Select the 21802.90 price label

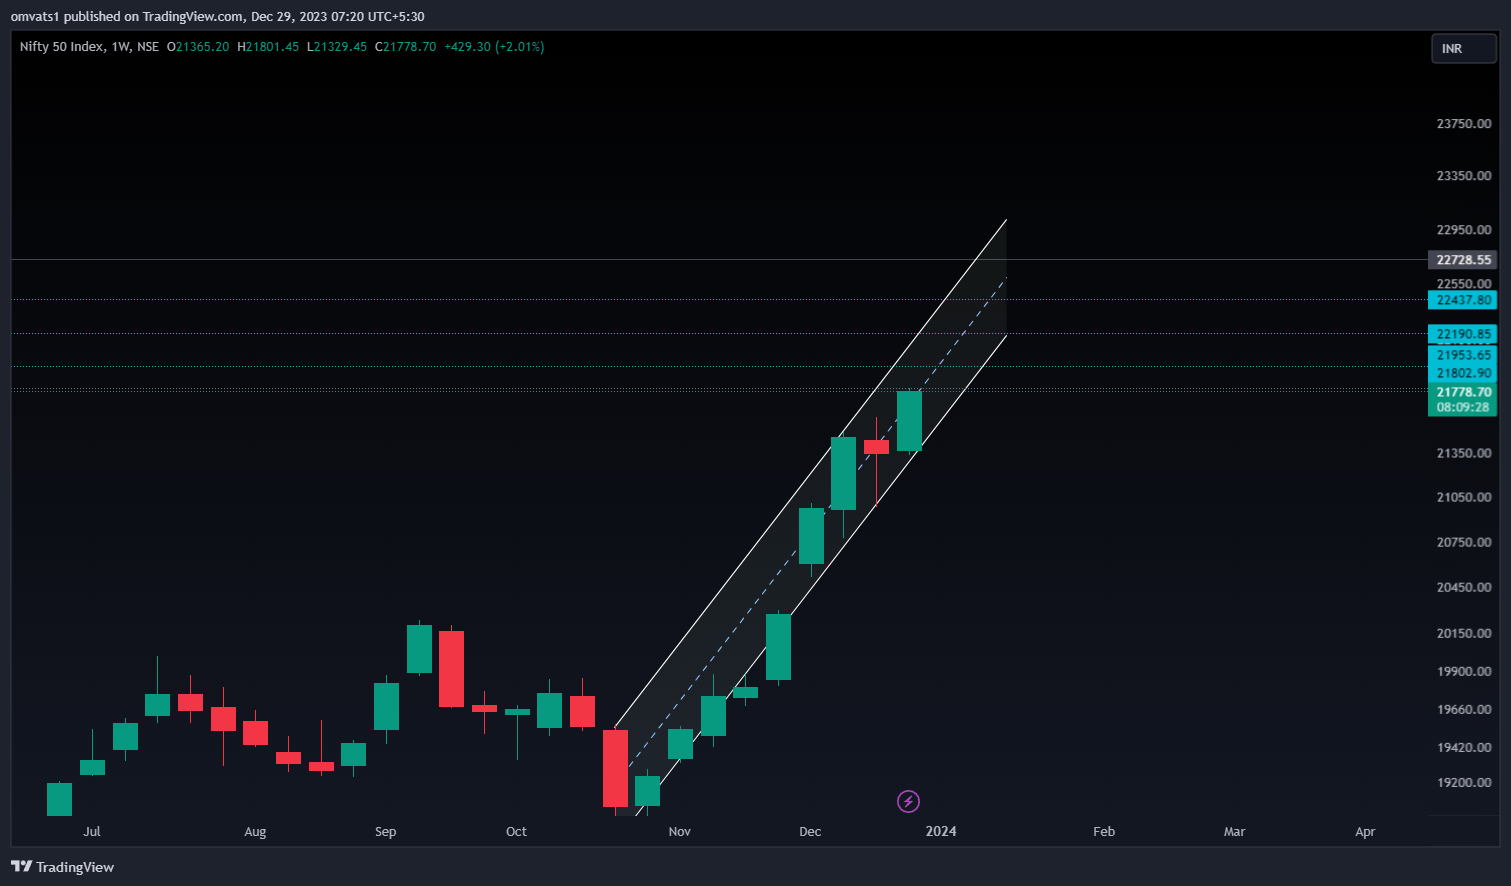click(x=1463, y=373)
